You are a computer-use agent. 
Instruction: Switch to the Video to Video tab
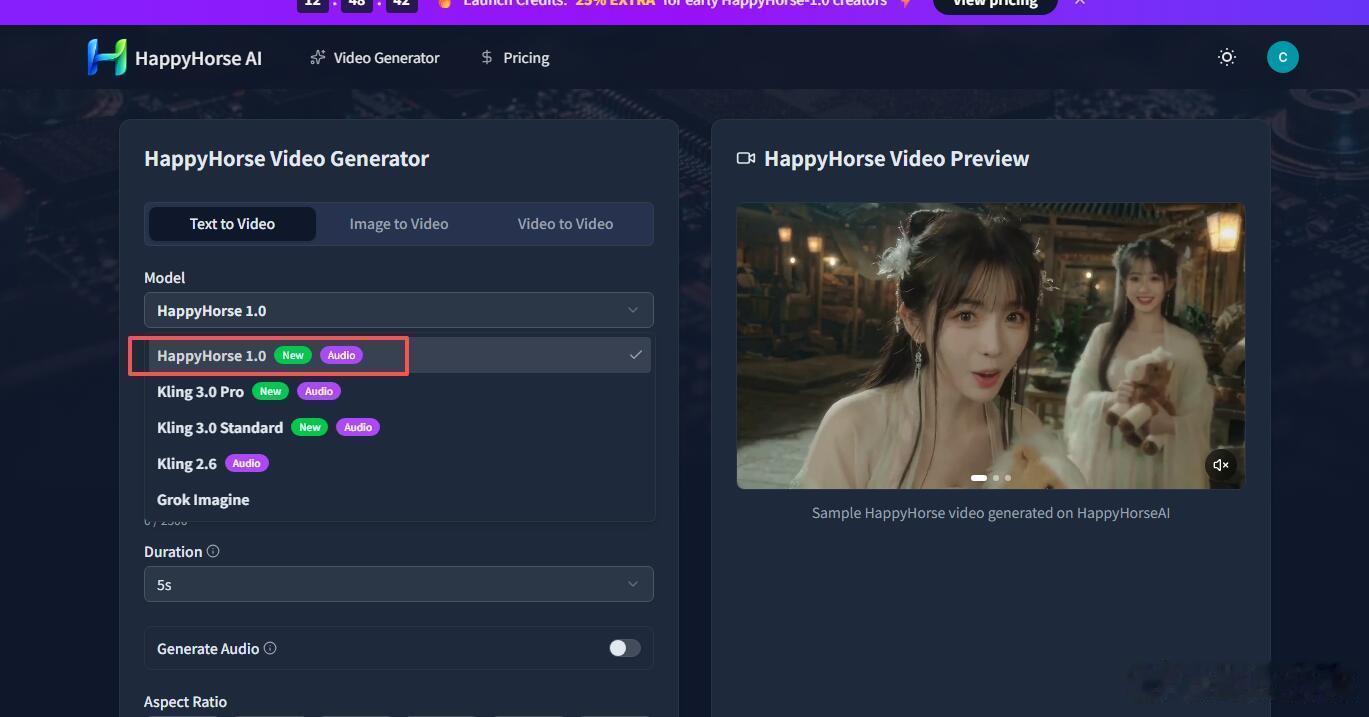(564, 223)
